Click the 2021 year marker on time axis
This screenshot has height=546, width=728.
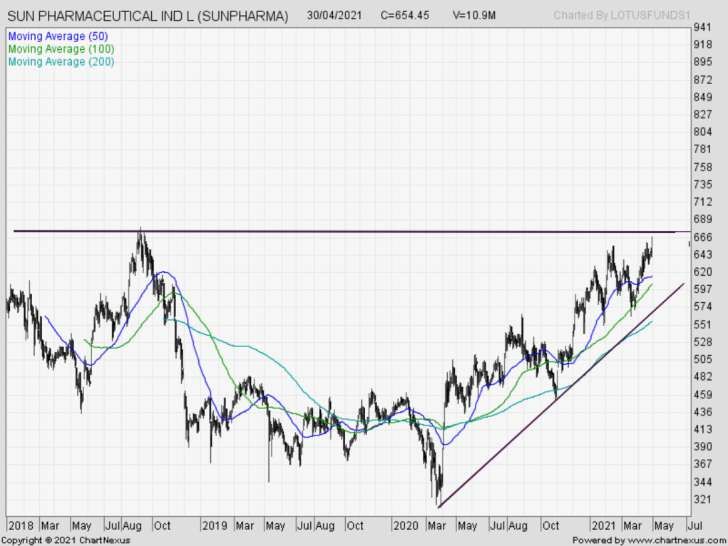pyautogui.click(x=603, y=524)
